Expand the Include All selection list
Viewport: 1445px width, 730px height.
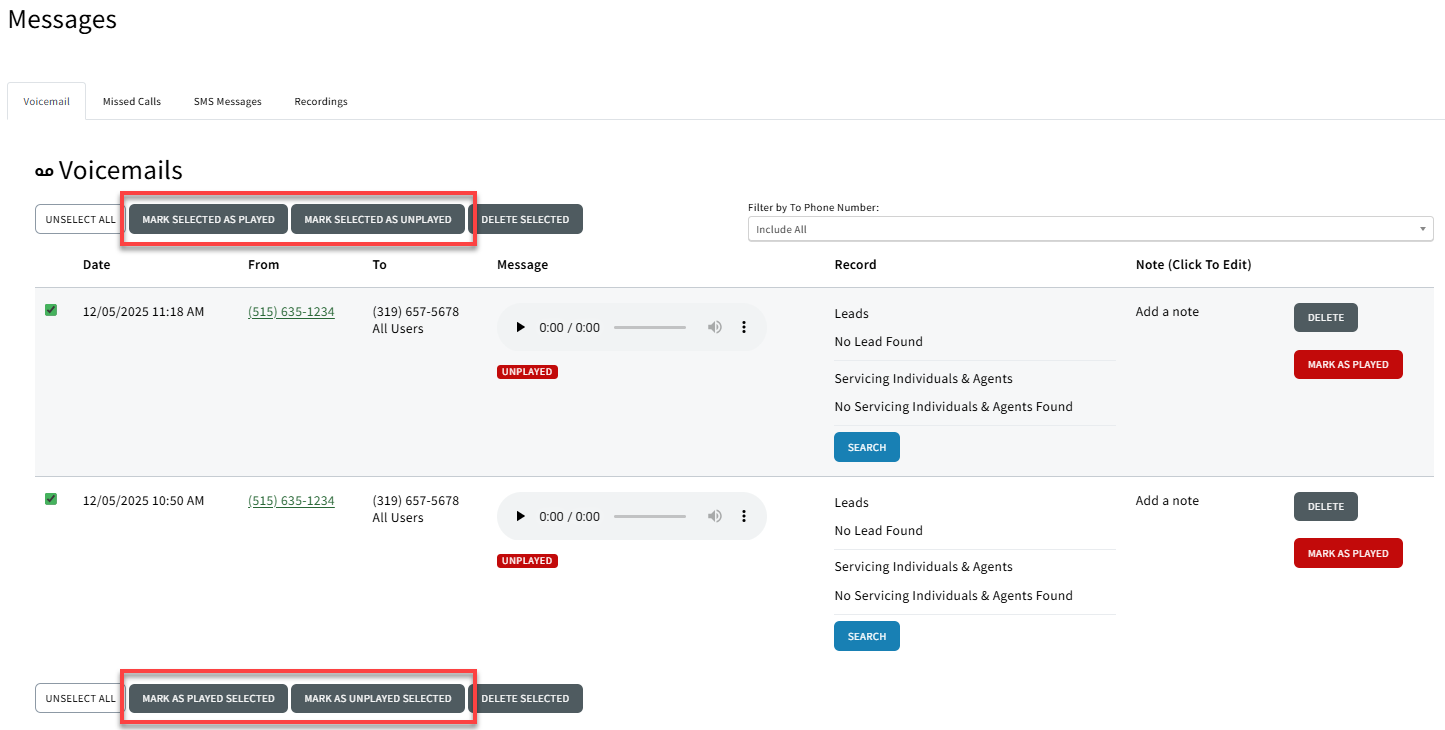[1090, 228]
